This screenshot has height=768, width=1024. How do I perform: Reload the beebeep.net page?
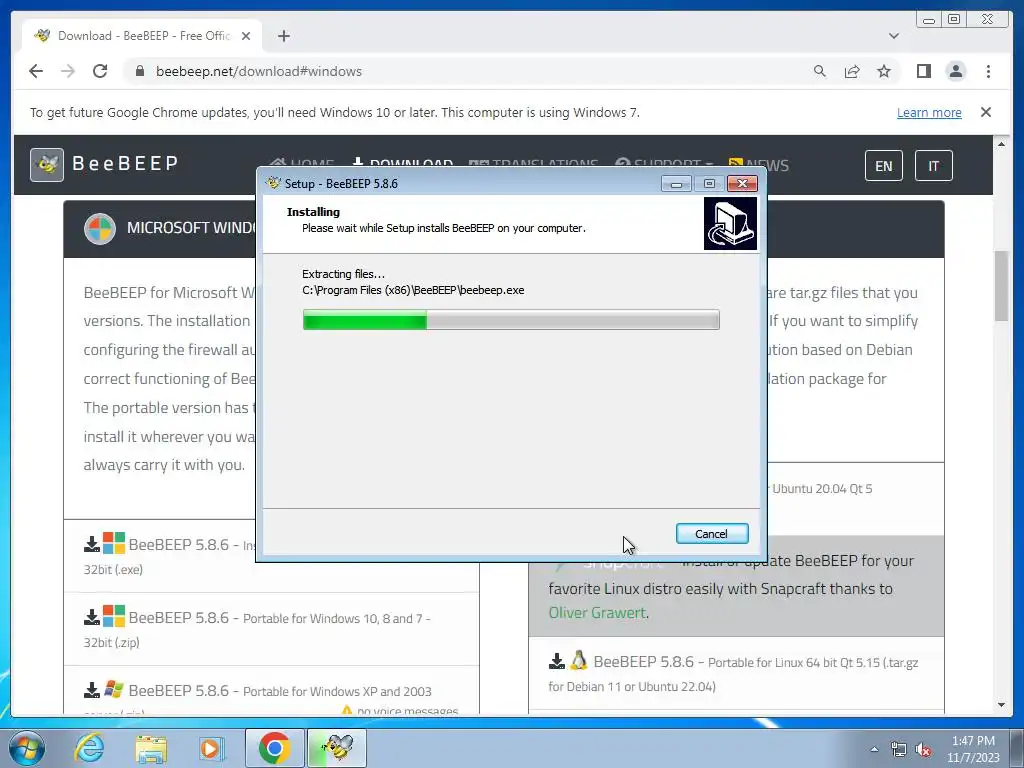[x=100, y=71]
